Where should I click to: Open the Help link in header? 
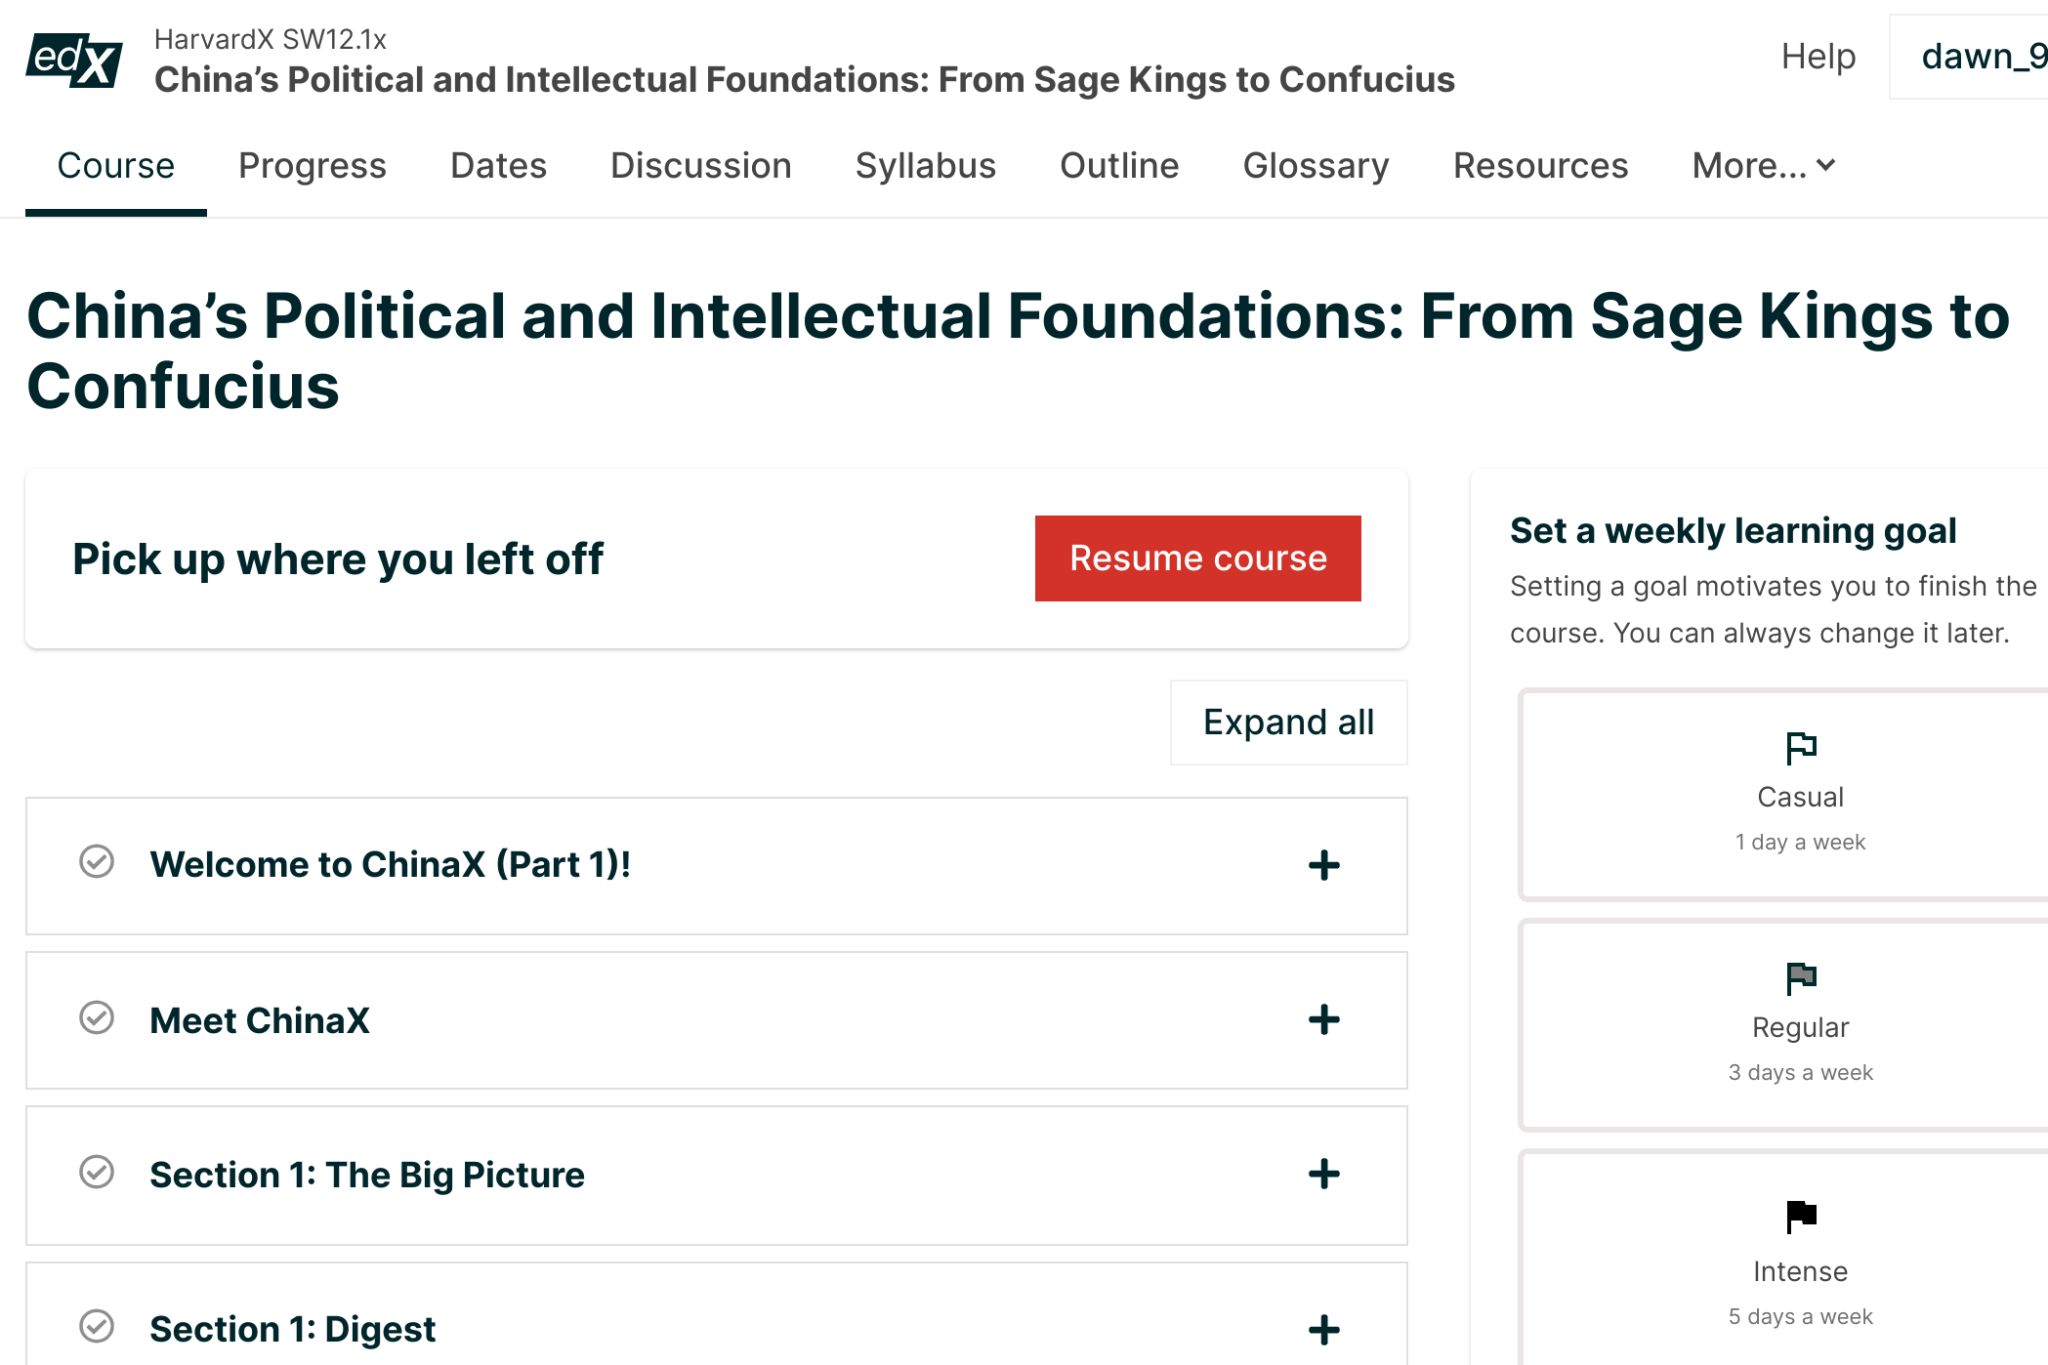pyautogui.click(x=1817, y=56)
